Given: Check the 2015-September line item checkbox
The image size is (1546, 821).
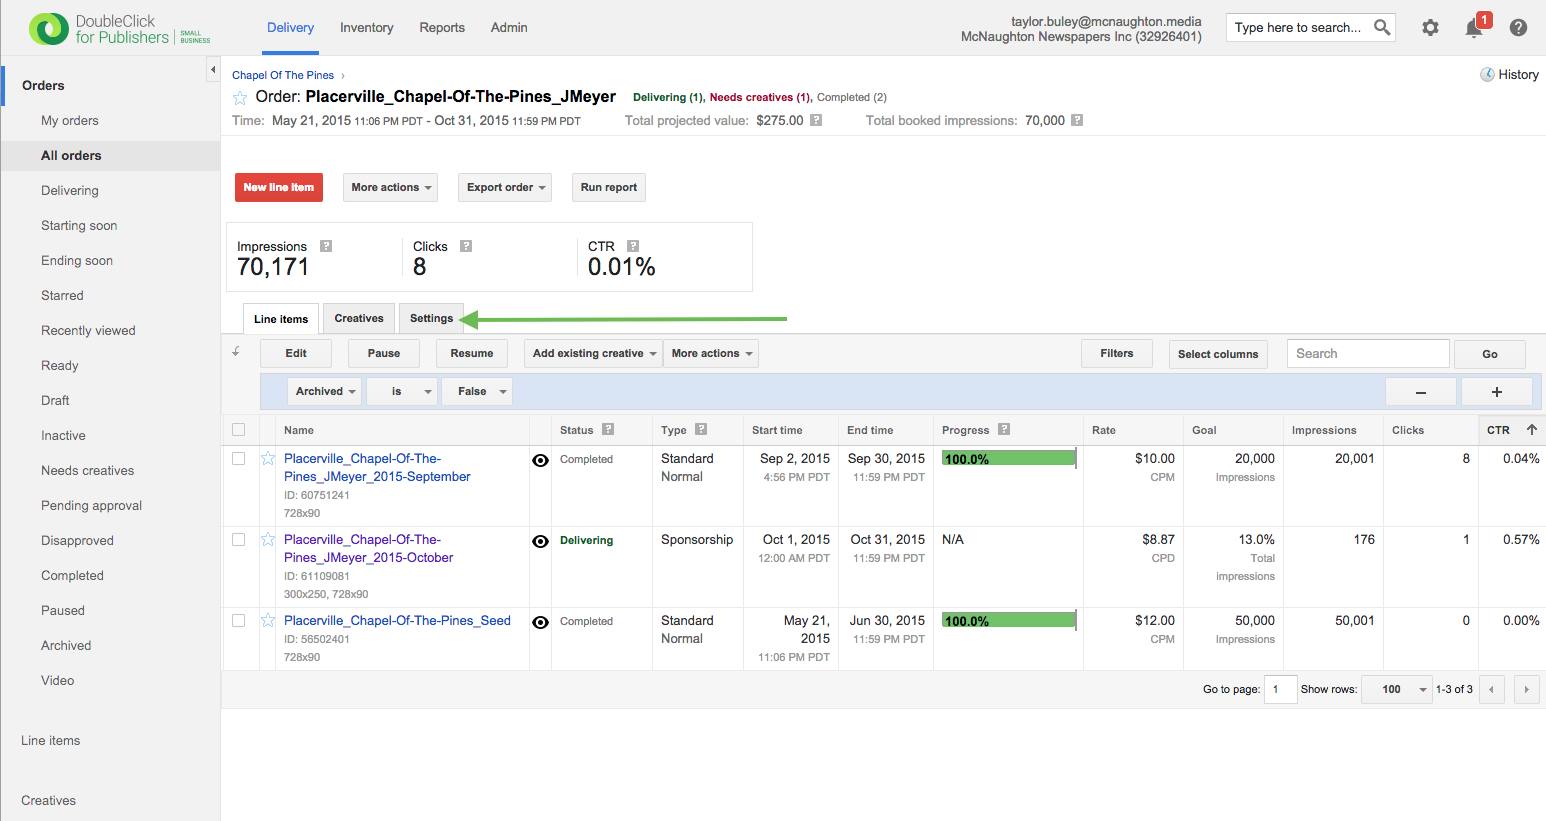Looking at the screenshot, I should pyautogui.click(x=238, y=459).
